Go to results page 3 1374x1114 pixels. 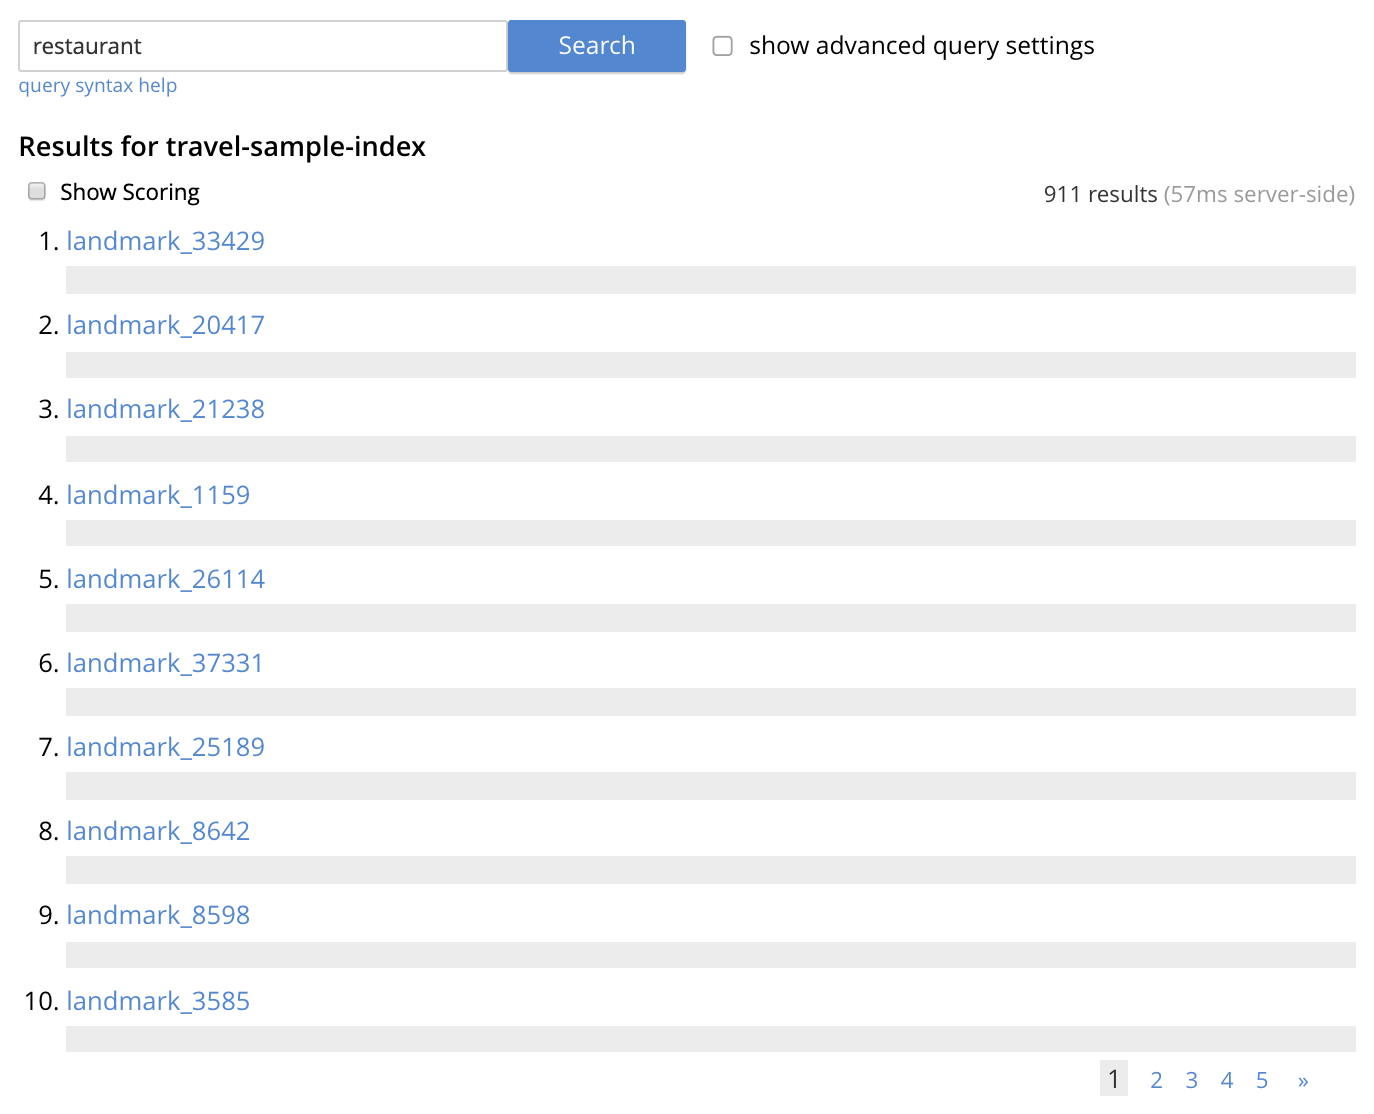click(1191, 1079)
